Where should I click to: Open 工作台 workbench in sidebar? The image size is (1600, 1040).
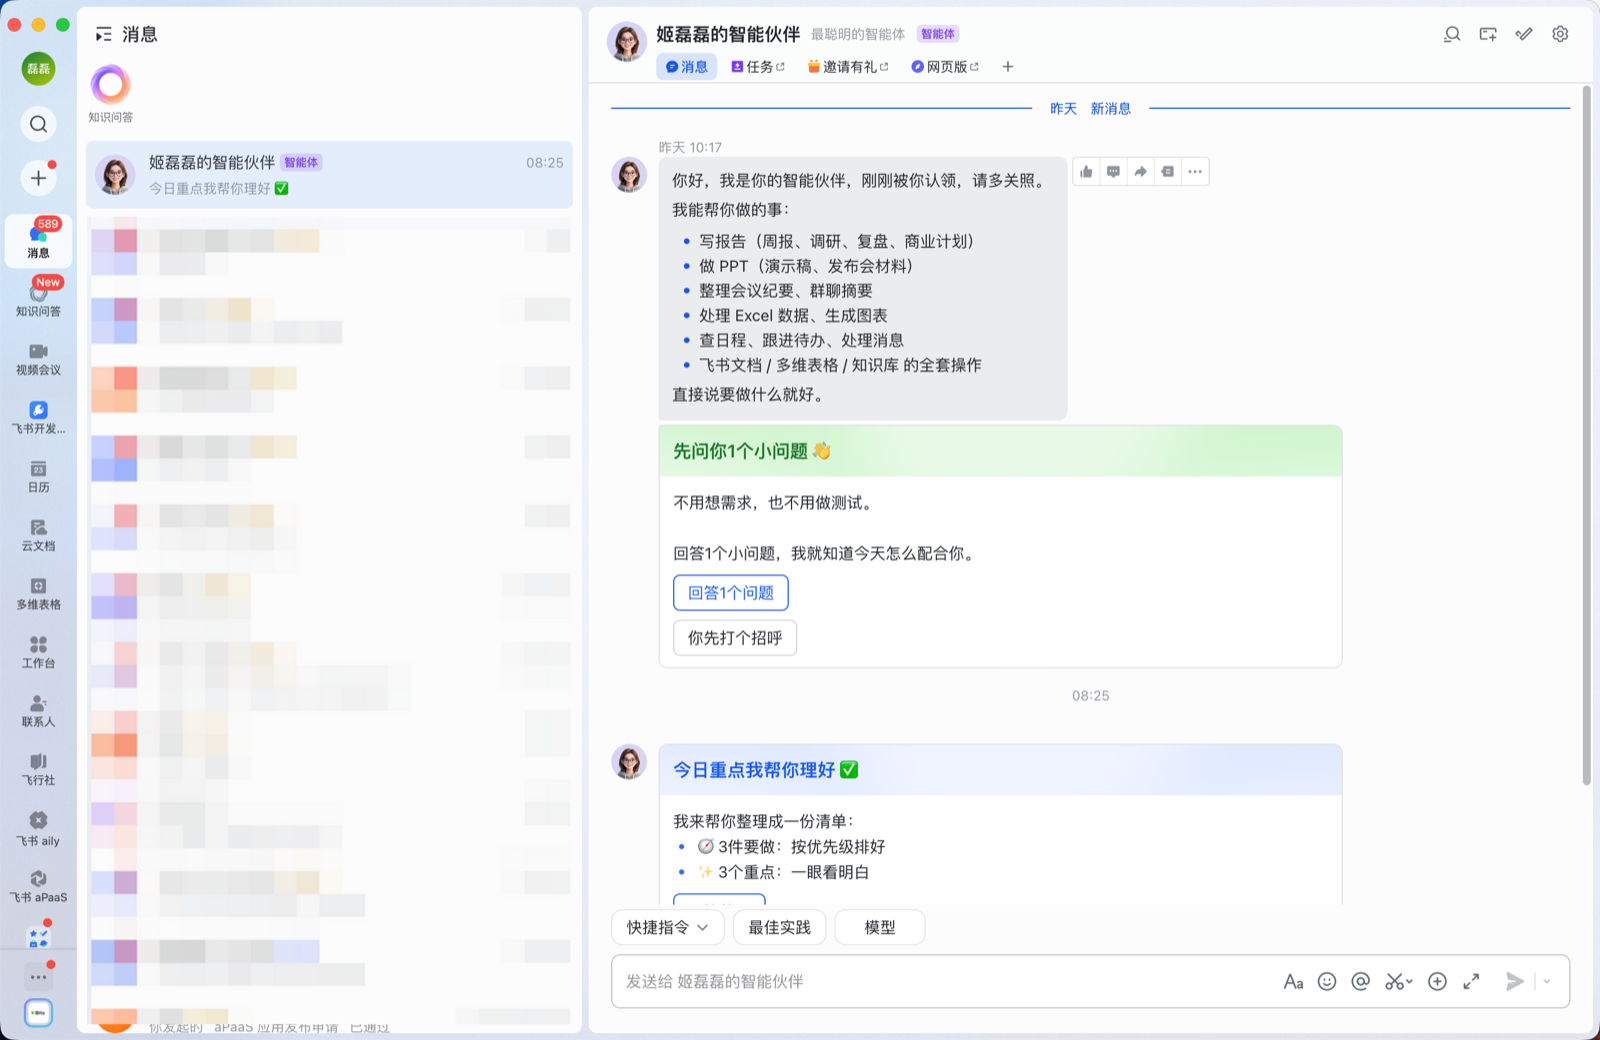tap(38, 652)
